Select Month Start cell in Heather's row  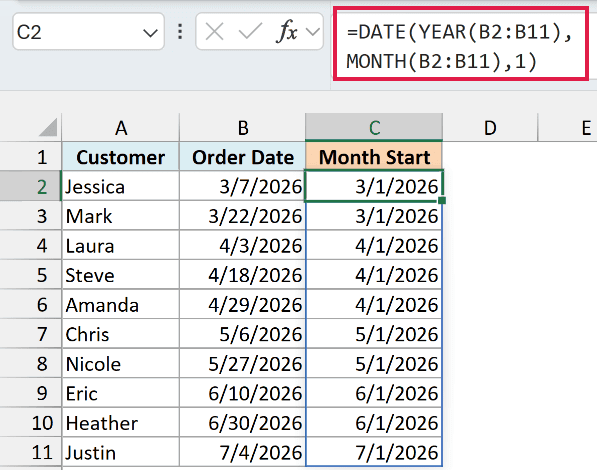point(374,422)
